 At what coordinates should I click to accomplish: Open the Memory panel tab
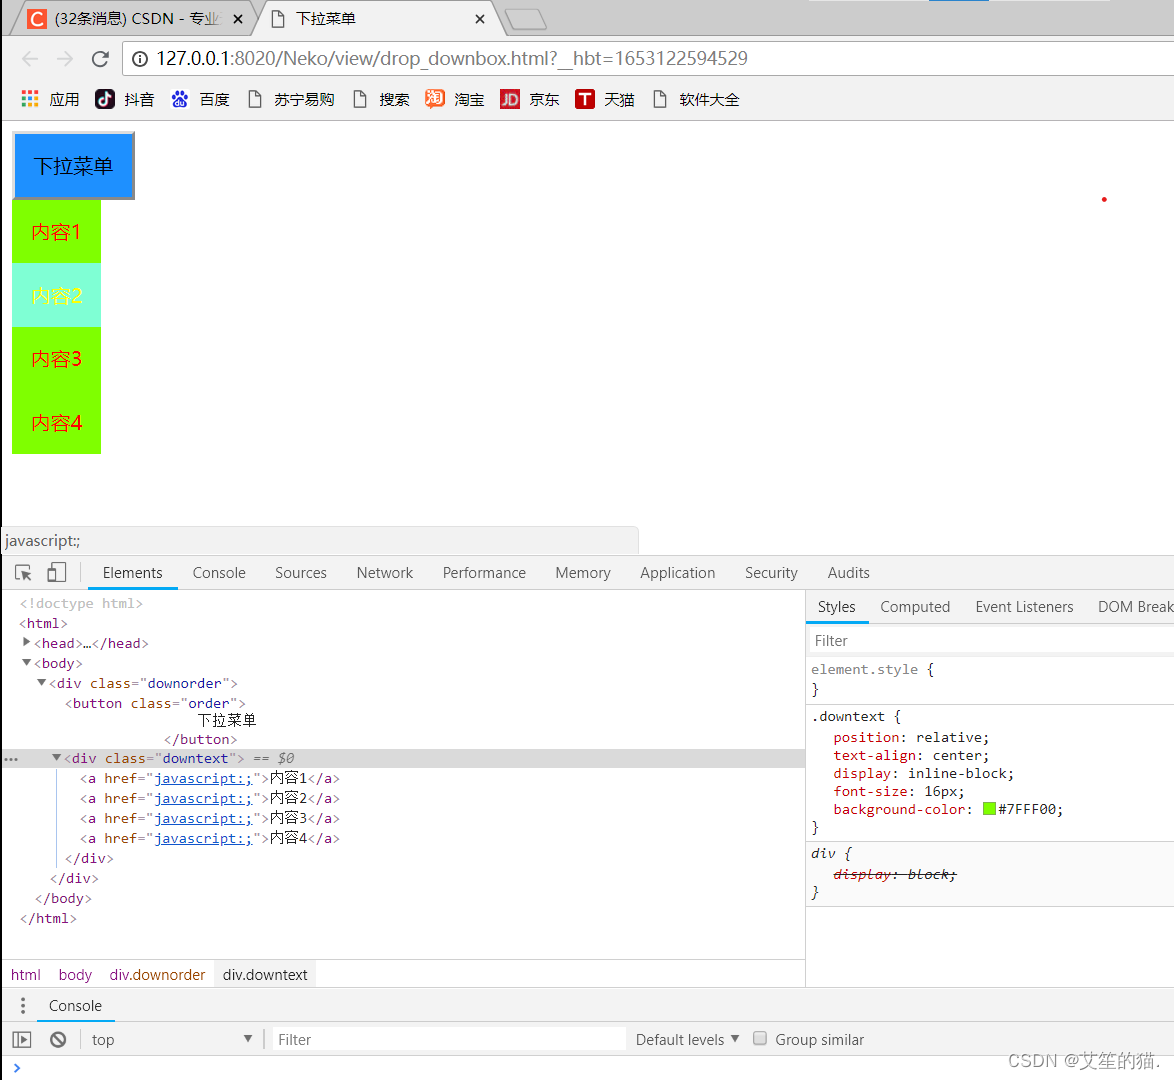pyautogui.click(x=583, y=573)
